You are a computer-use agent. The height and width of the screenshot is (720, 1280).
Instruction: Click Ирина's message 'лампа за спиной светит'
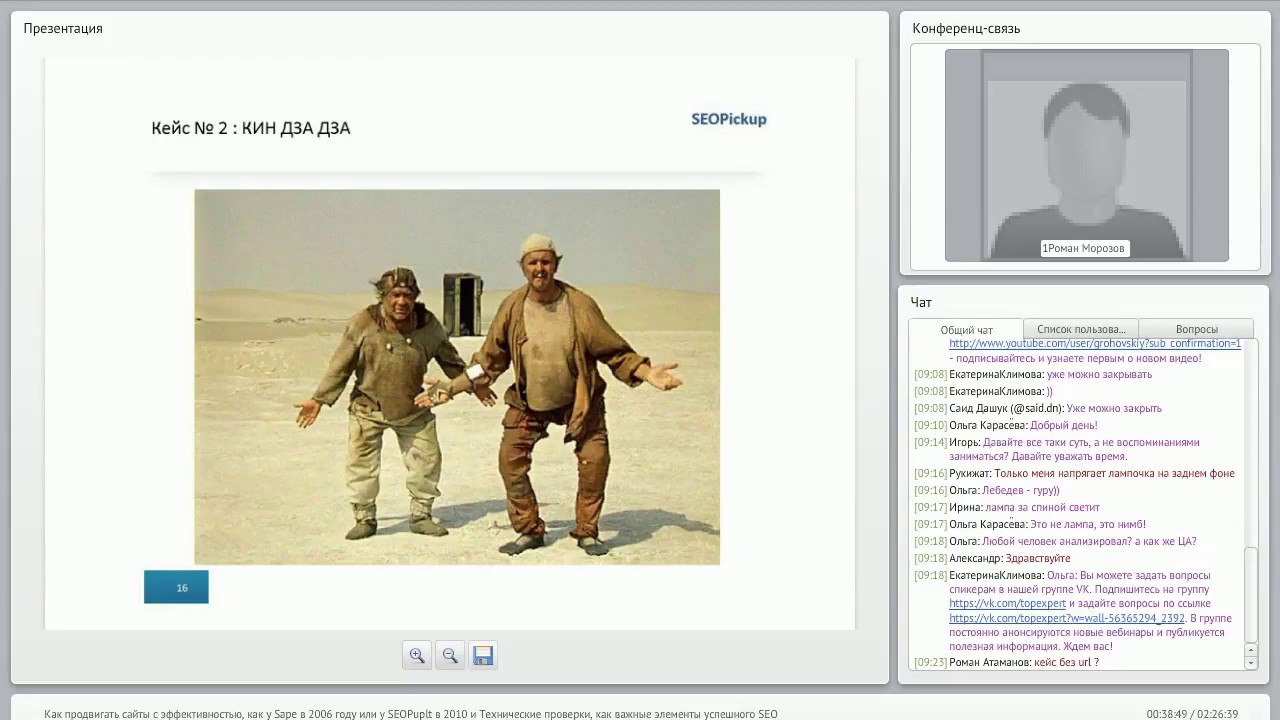(1042, 508)
